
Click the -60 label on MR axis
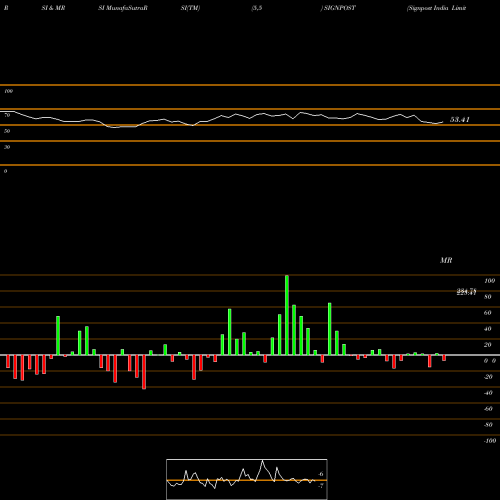(488, 409)
